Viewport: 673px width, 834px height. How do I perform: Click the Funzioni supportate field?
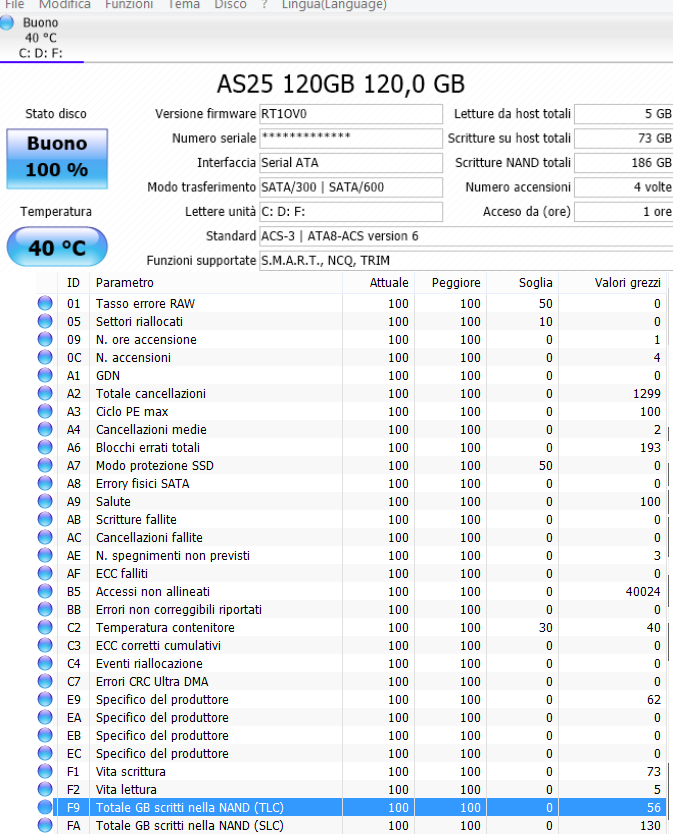466,261
